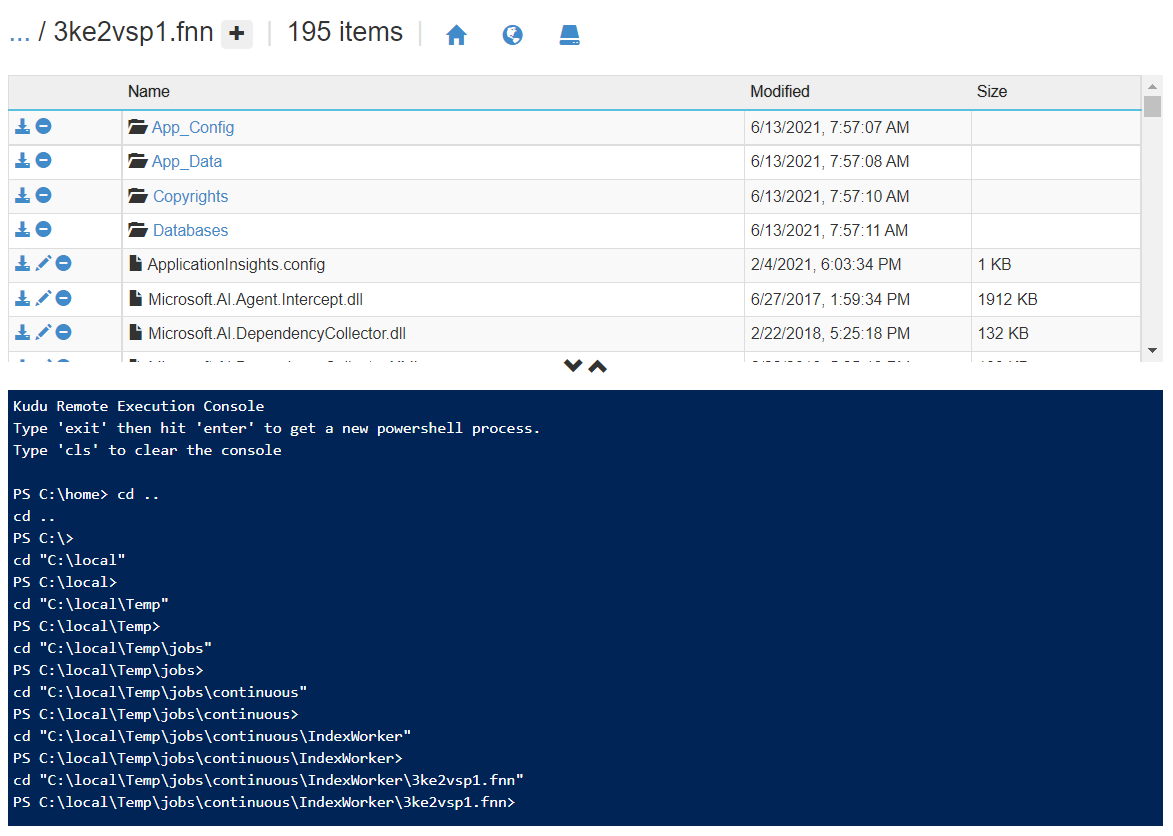Navigate up using the breadcrumb ellipsis
This screenshot has height=836, width=1173.
(x=23, y=31)
